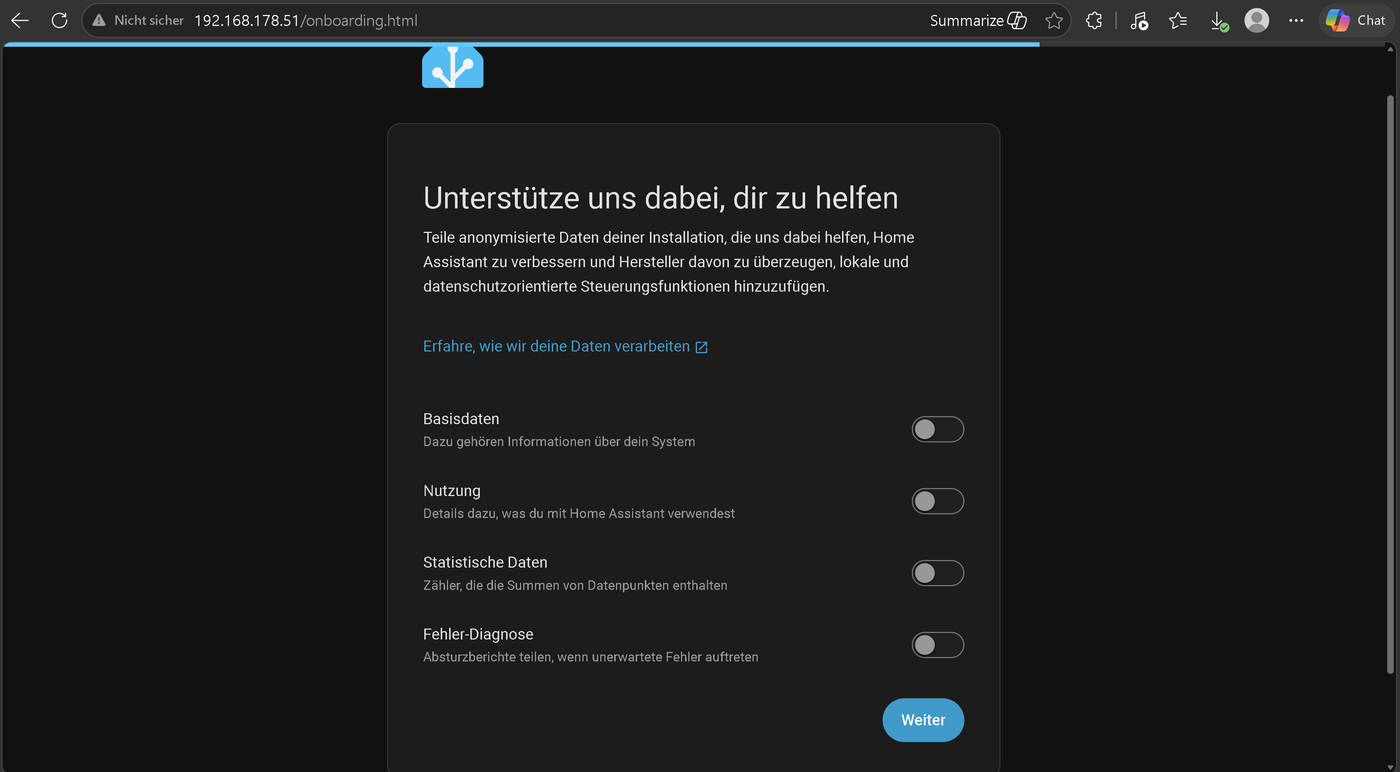Click the Home Assistant logo
The height and width of the screenshot is (772, 1400).
pyautogui.click(x=453, y=66)
